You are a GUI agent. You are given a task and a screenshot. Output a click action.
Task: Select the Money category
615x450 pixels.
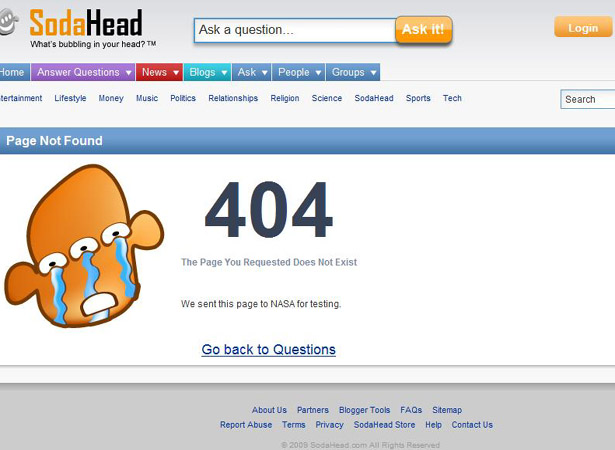(111, 98)
